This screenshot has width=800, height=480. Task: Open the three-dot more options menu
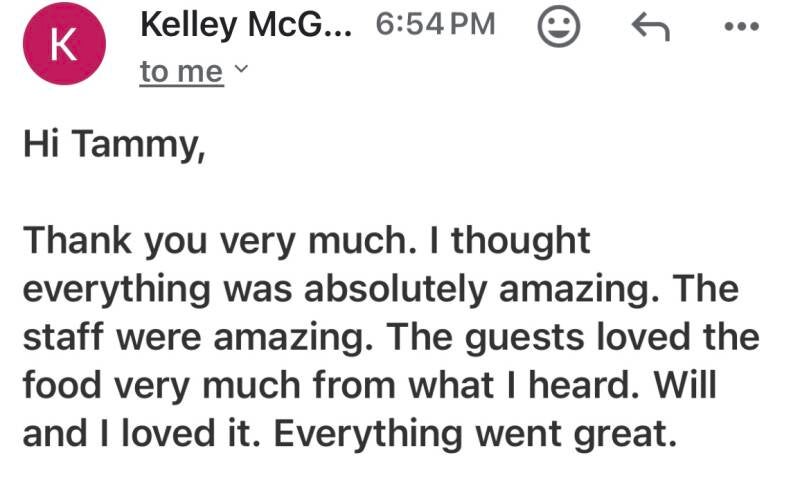[743, 29]
